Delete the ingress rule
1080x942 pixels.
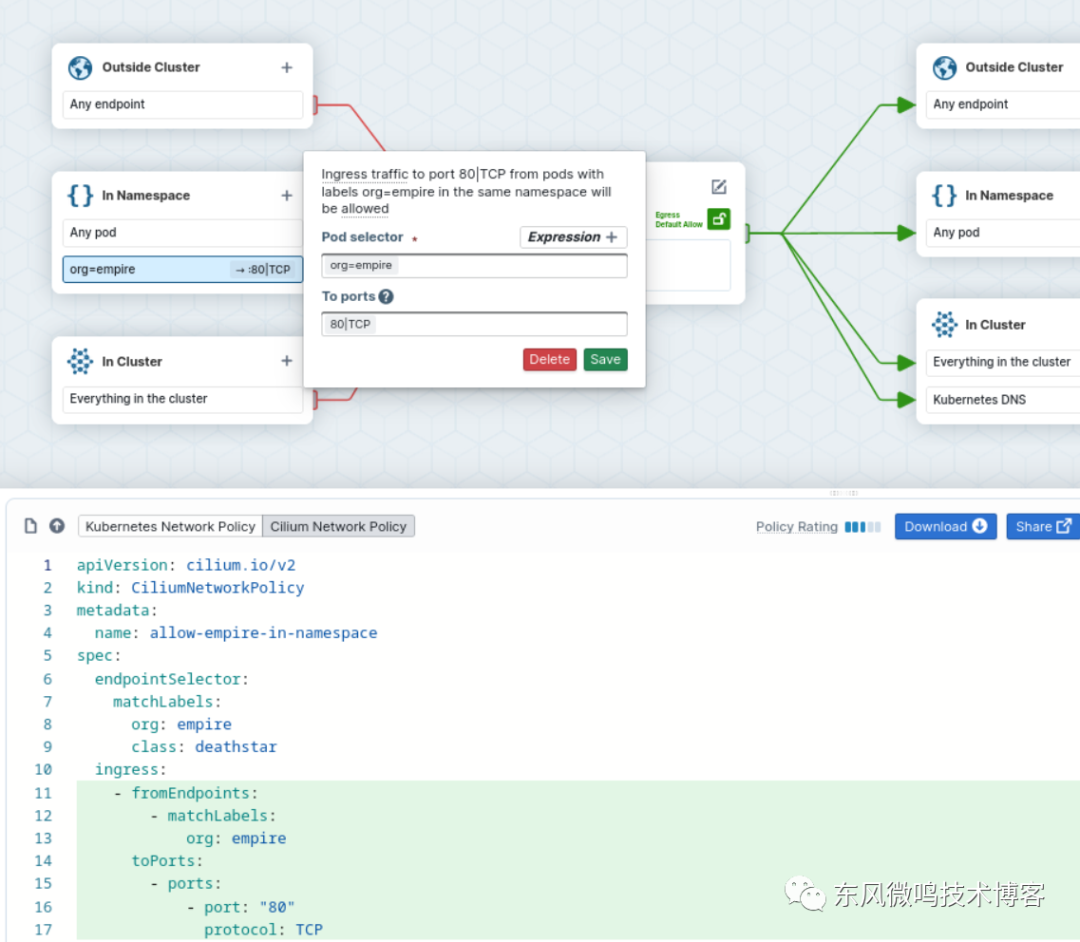click(550, 359)
